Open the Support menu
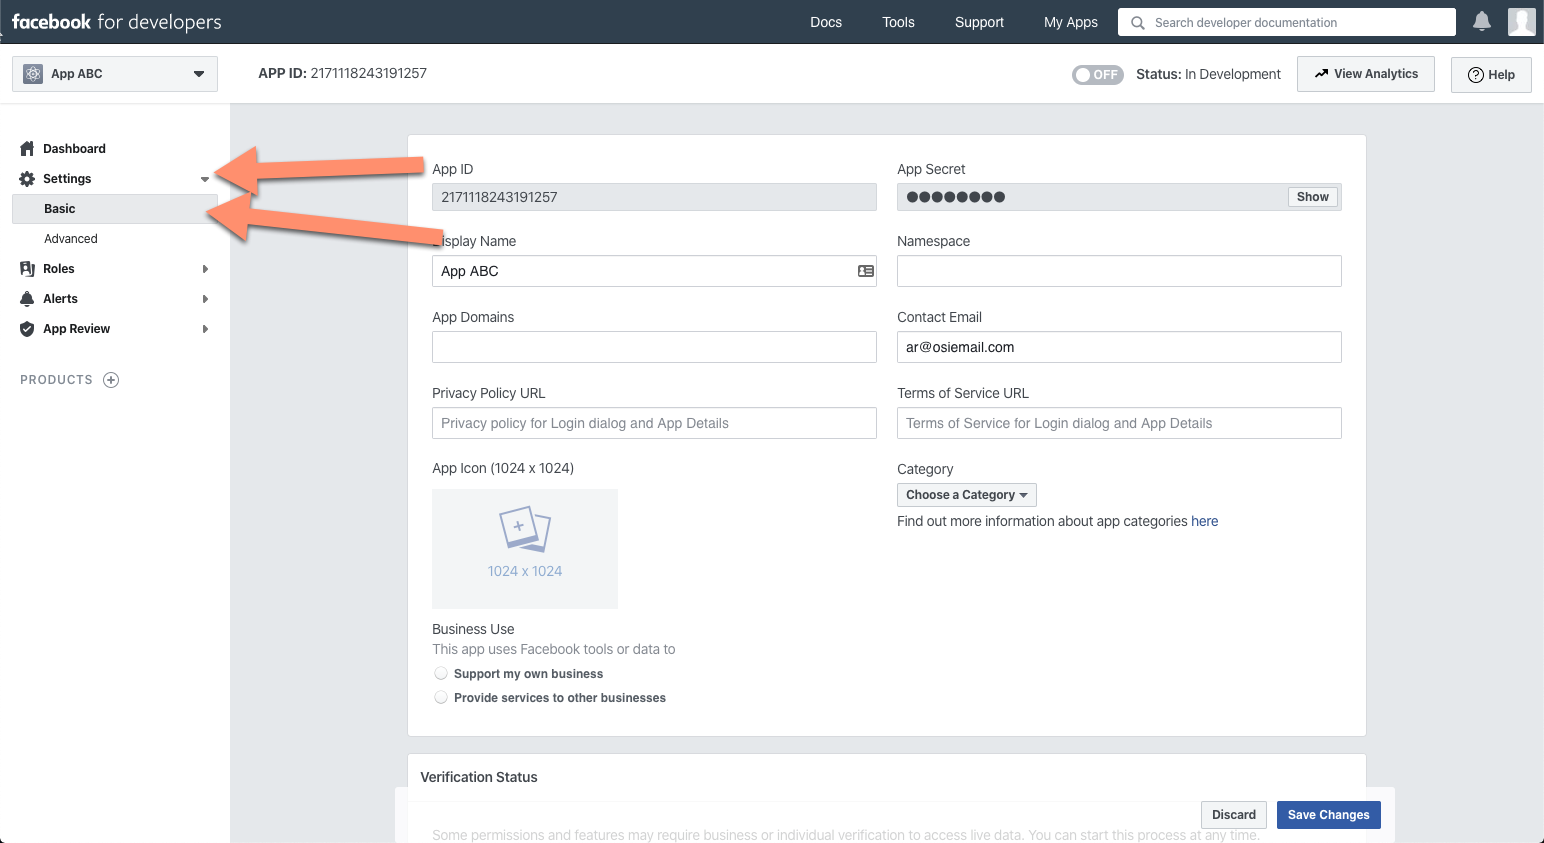This screenshot has height=843, width=1544. click(979, 22)
